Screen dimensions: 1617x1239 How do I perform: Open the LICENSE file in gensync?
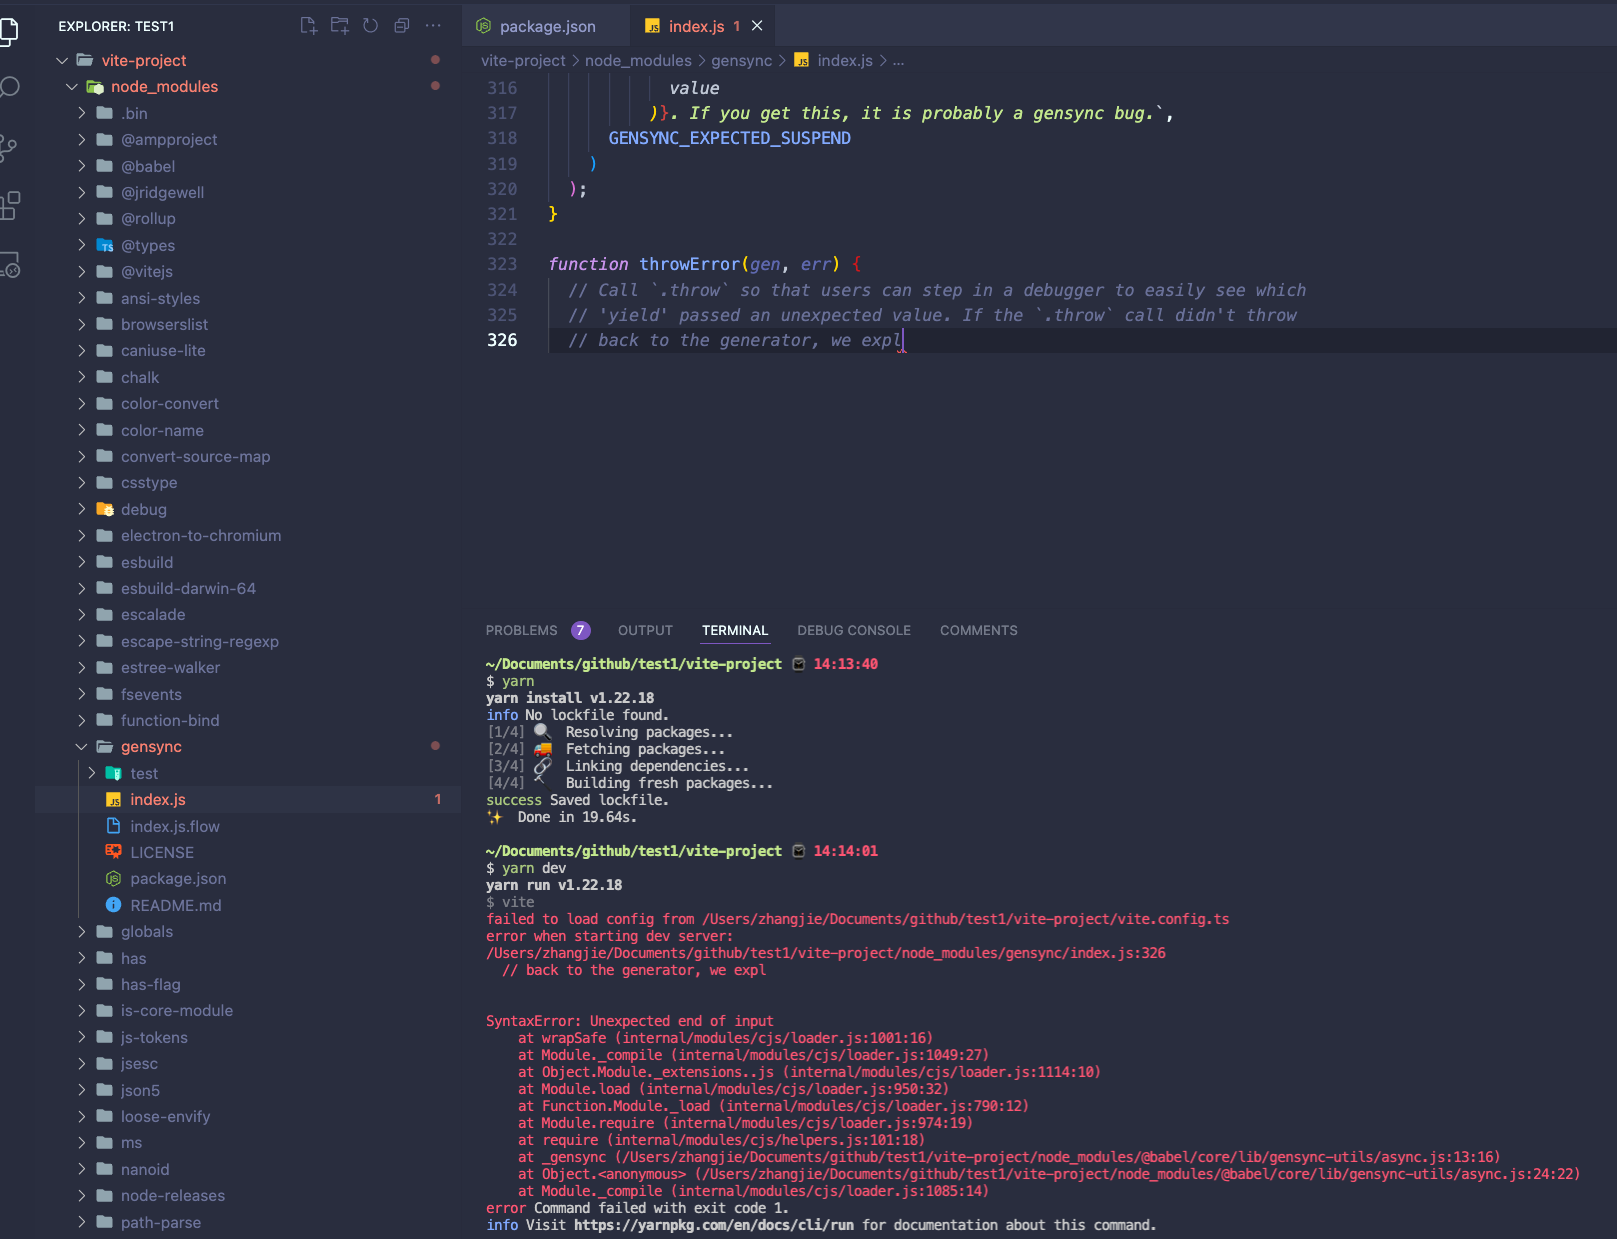162,852
